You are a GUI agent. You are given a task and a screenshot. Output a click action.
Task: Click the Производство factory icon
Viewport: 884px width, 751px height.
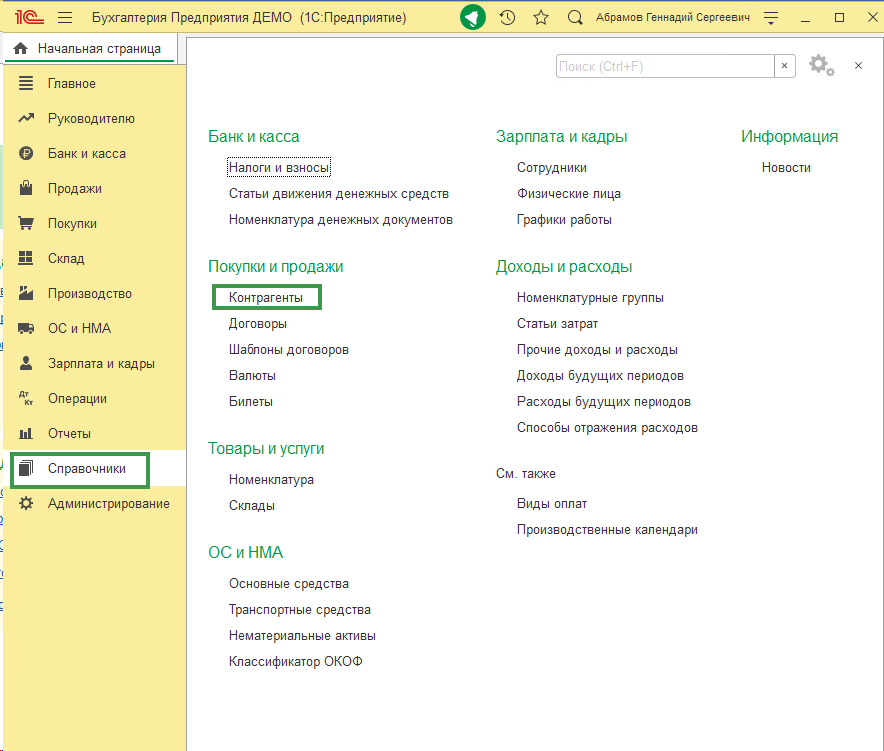click(26, 293)
